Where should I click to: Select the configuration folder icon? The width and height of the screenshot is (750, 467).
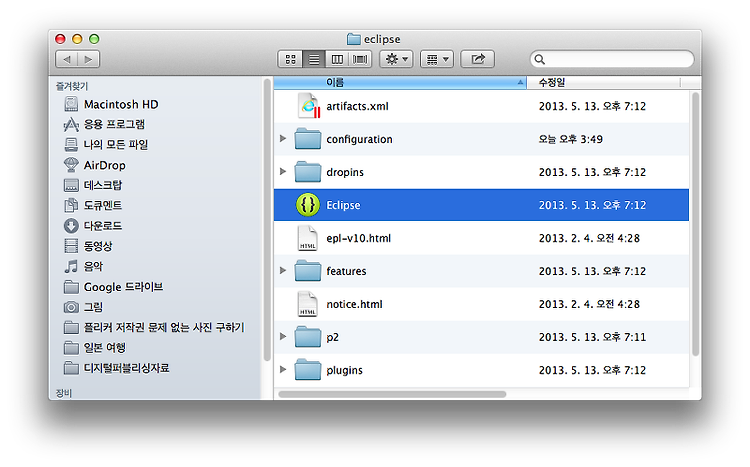point(308,139)
